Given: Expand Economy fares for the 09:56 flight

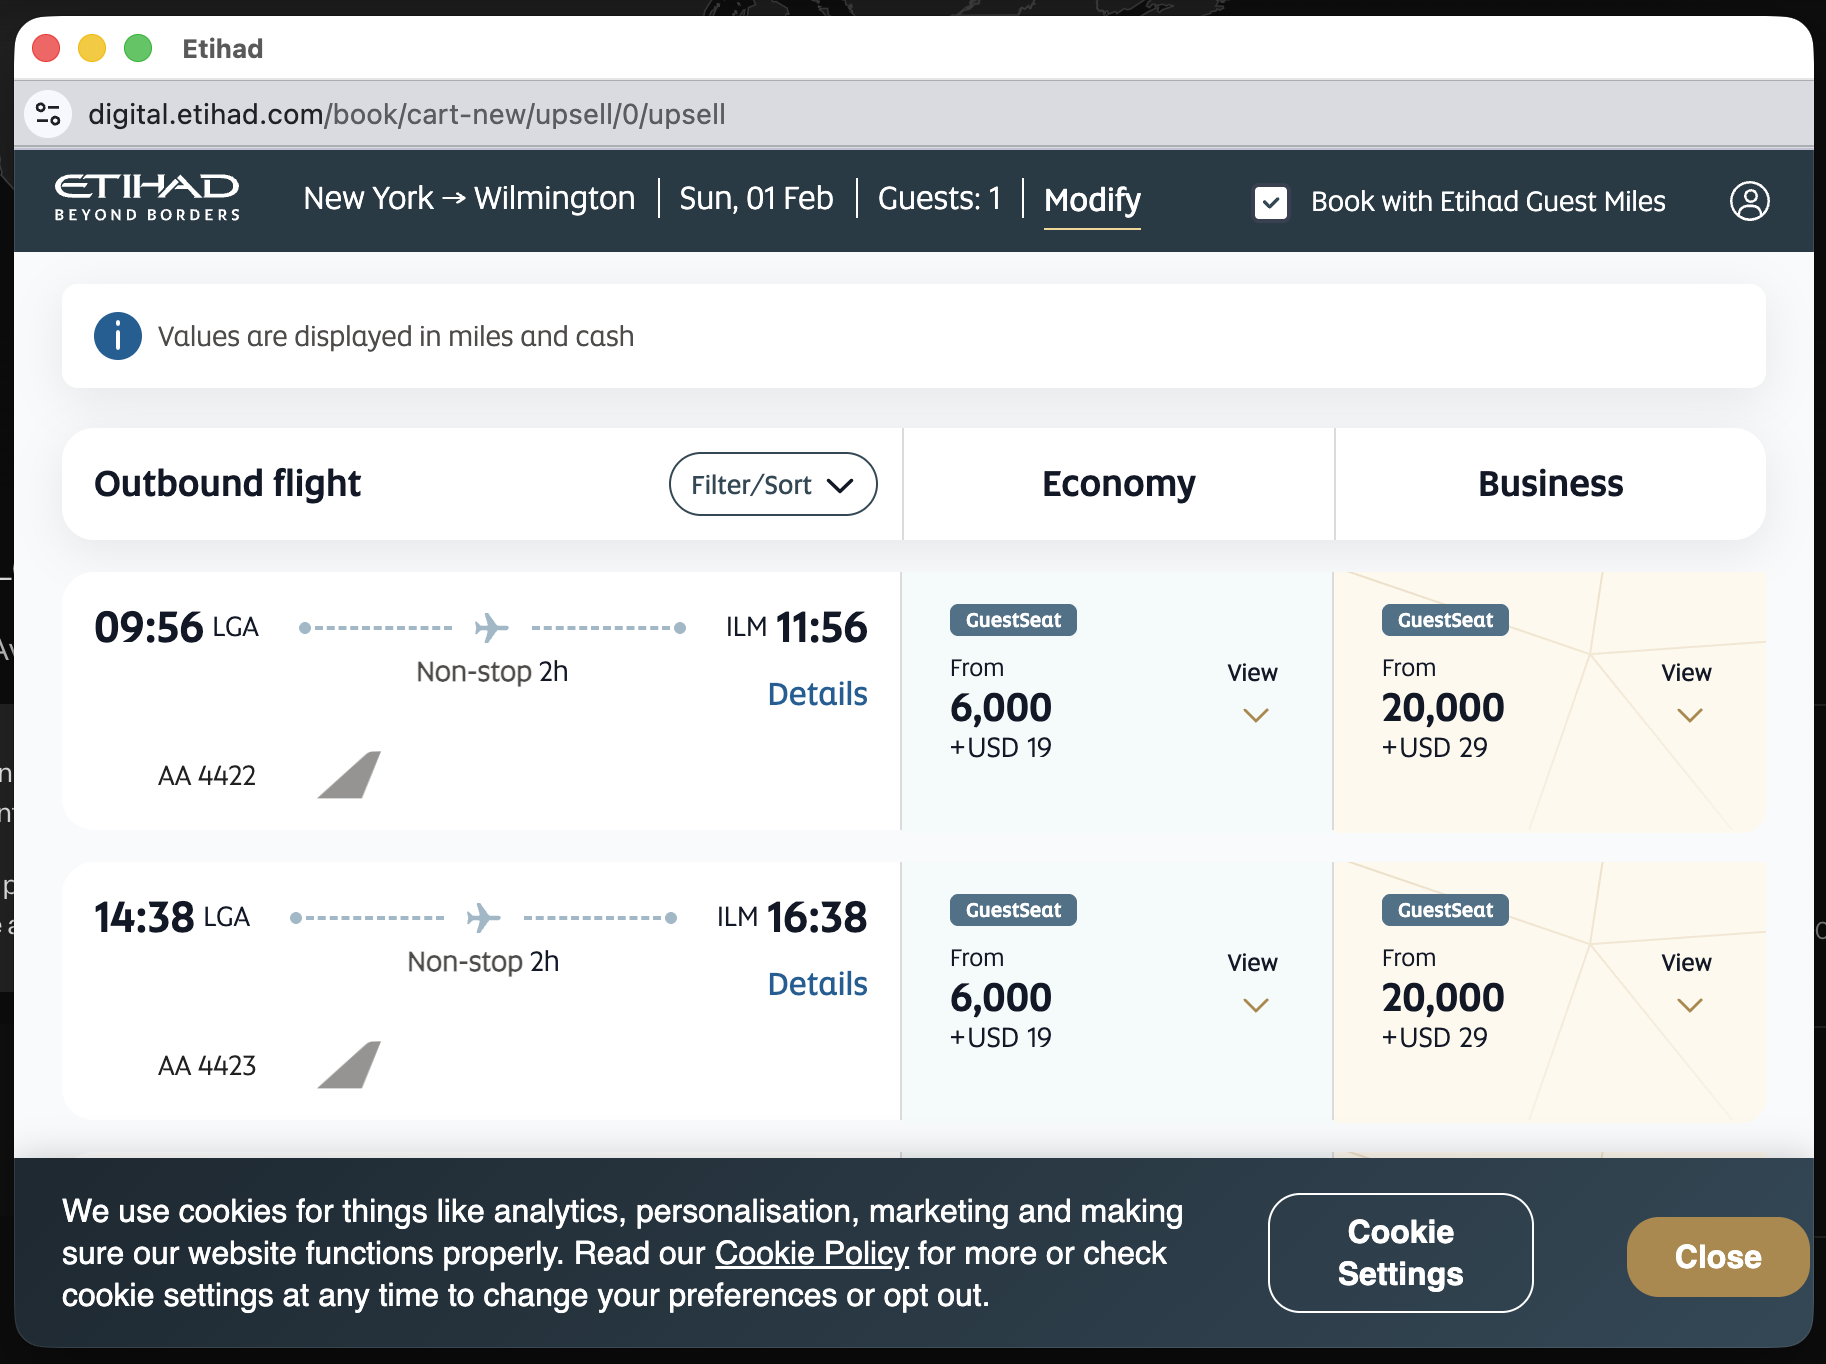Looking at the screenshot, I should 1254,694.
